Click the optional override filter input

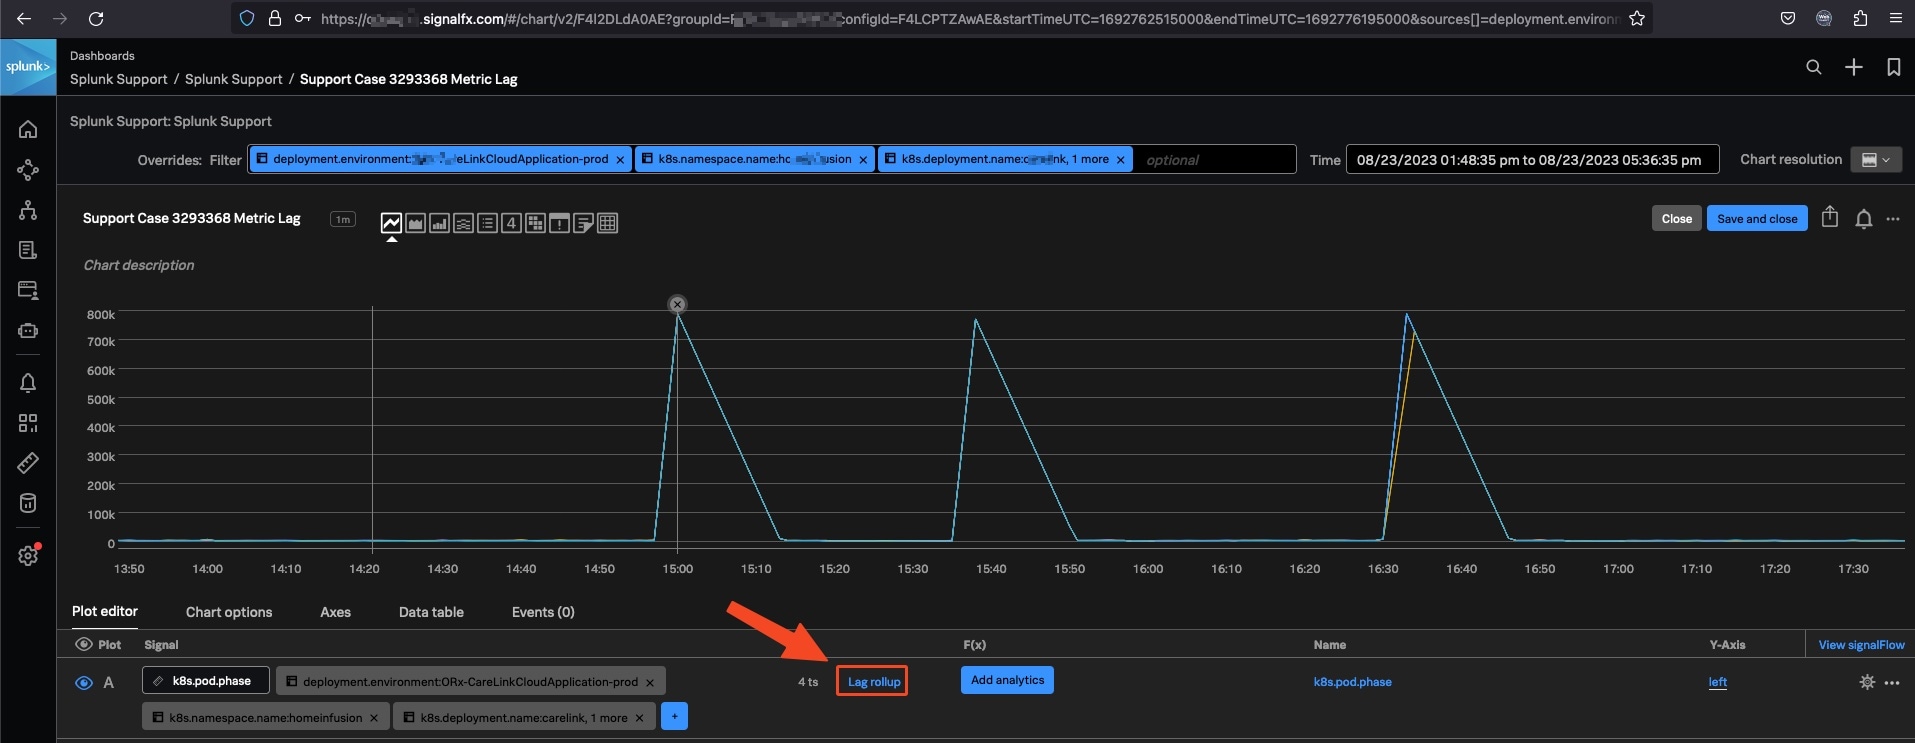[1214, 160]
